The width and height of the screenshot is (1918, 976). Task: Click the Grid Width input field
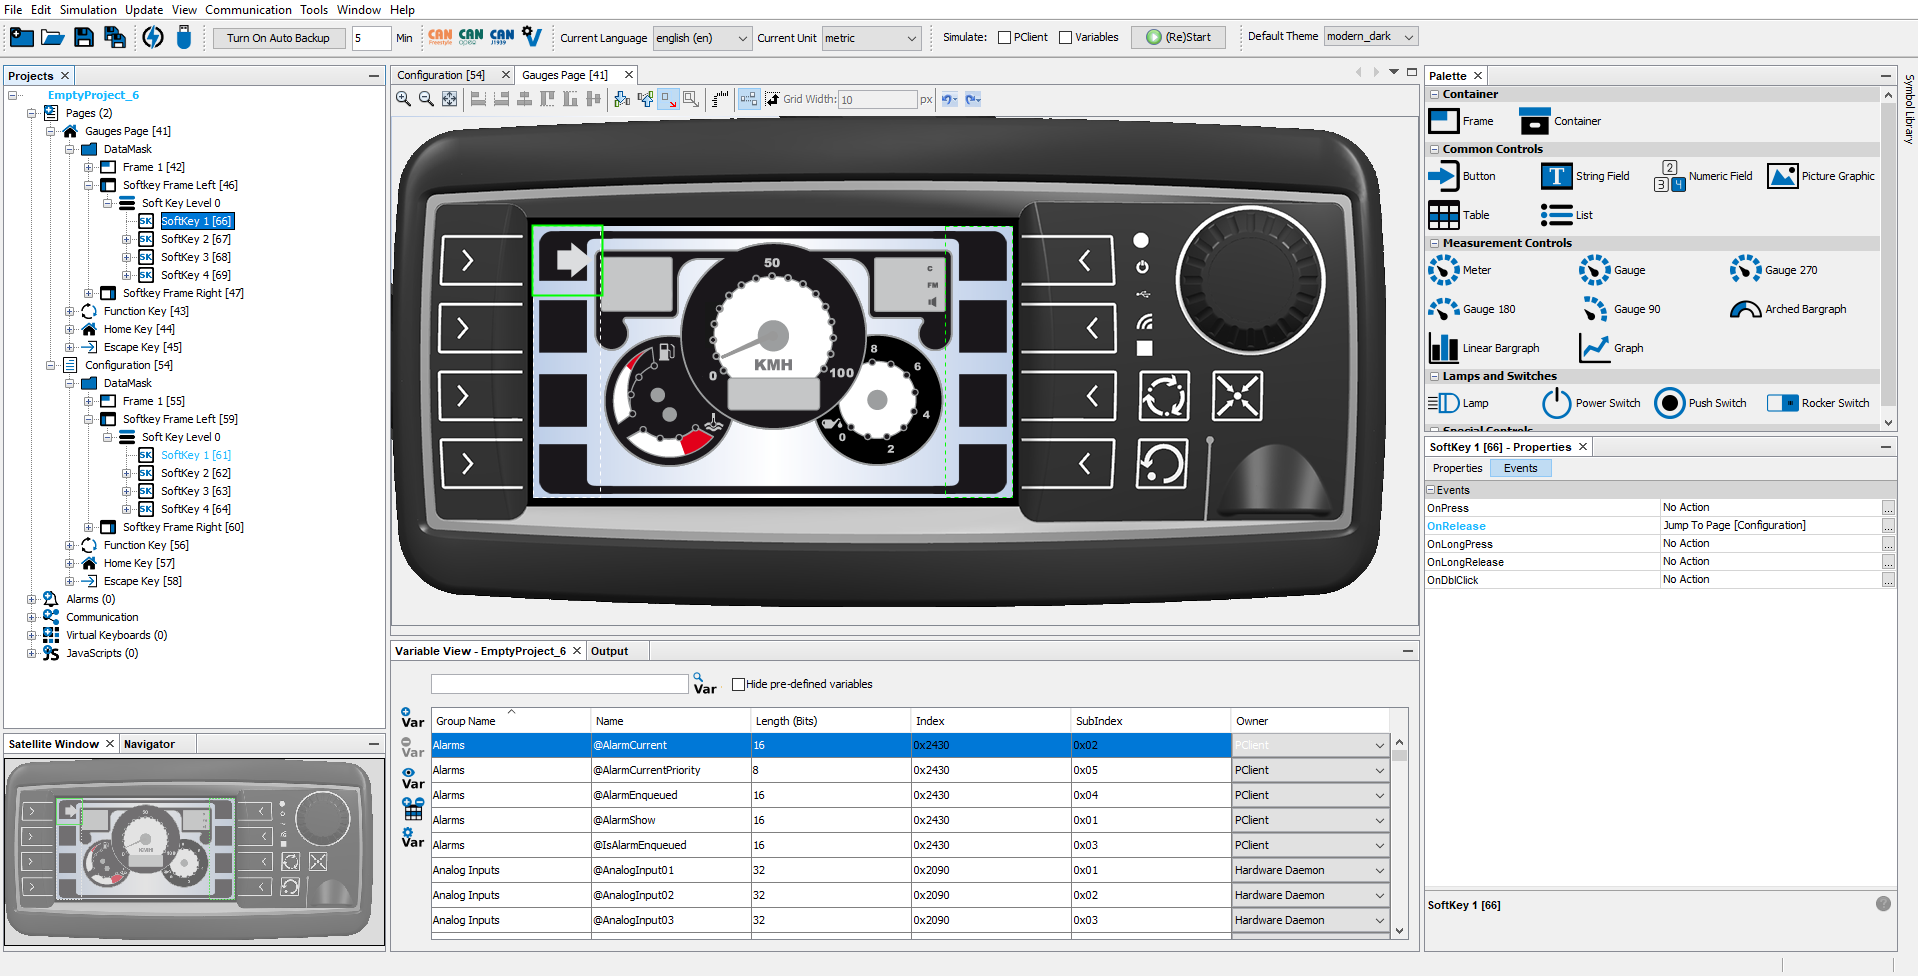(x=877, y=99)
